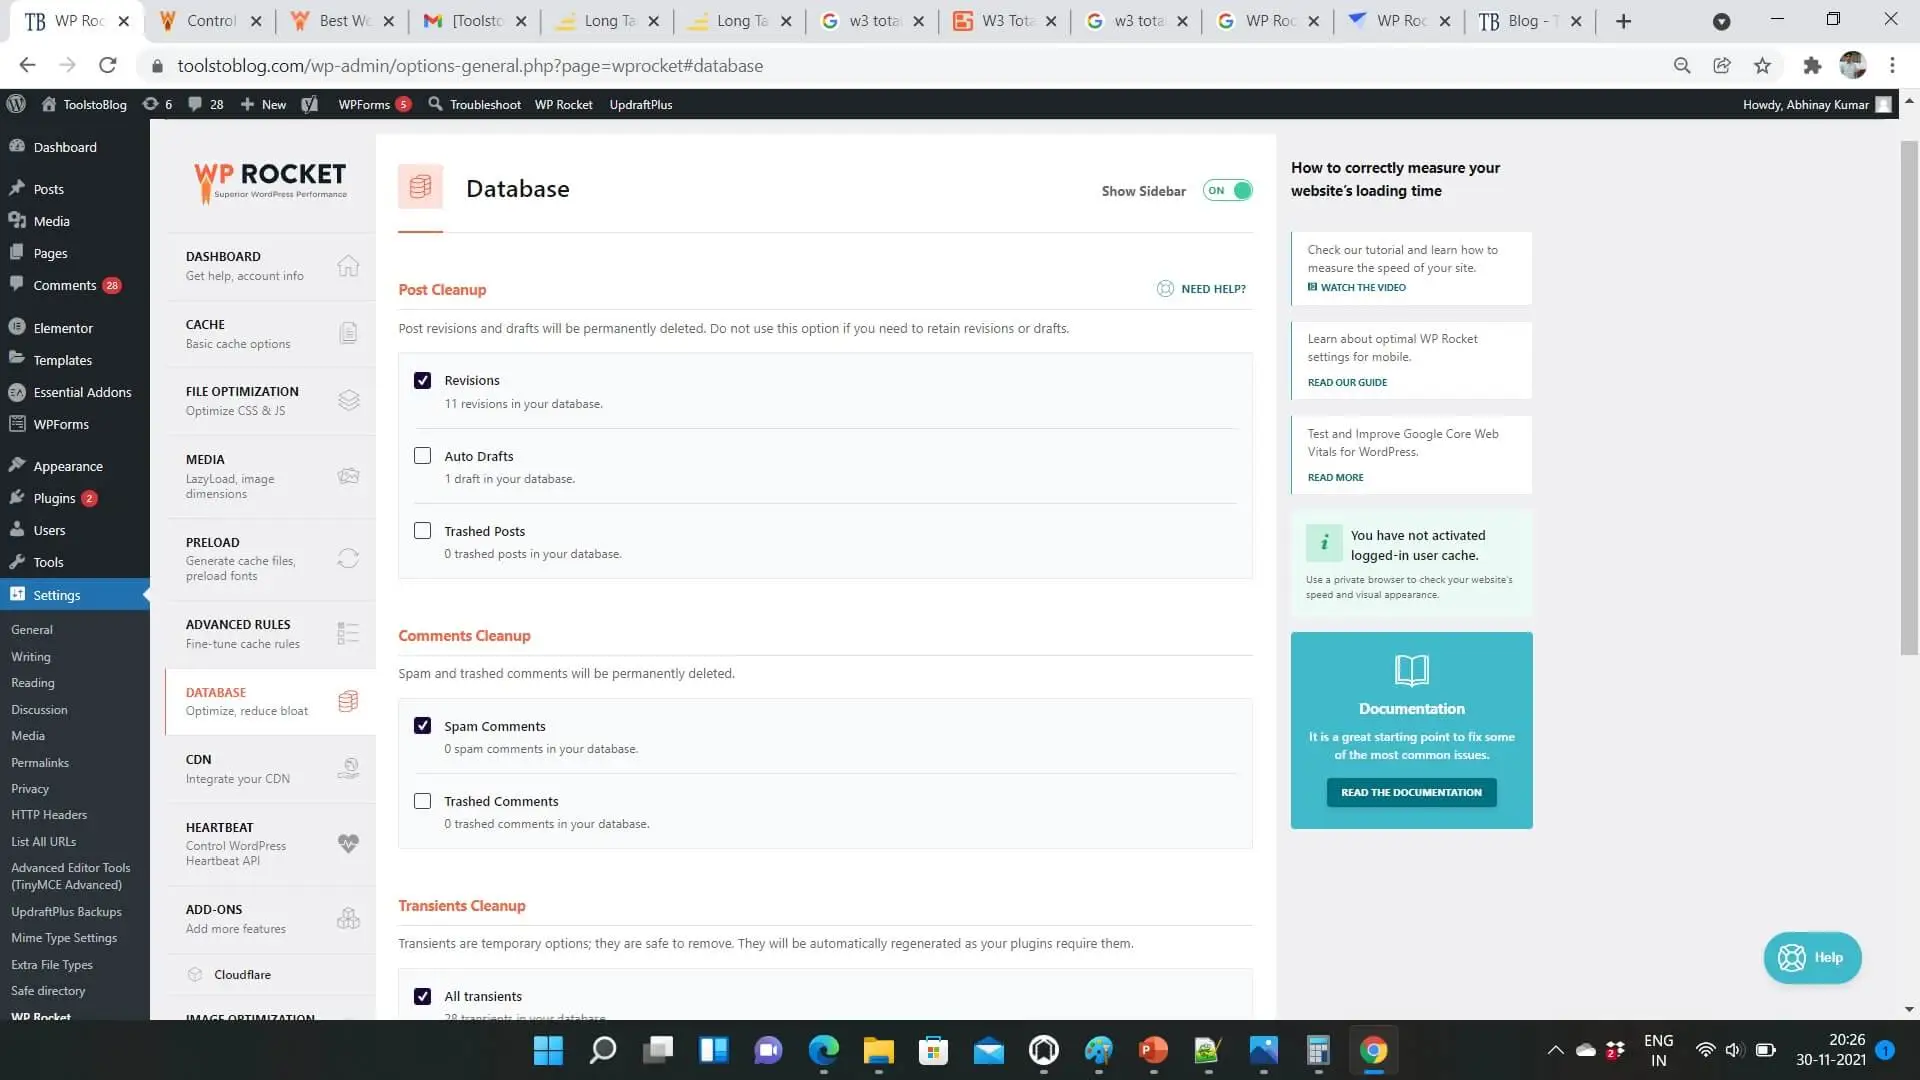Open Howdy, Abhinay Kumar account menu
Image resolution: width=1920 pixels, height=1080 pixels.
(x=1817, y=104)
